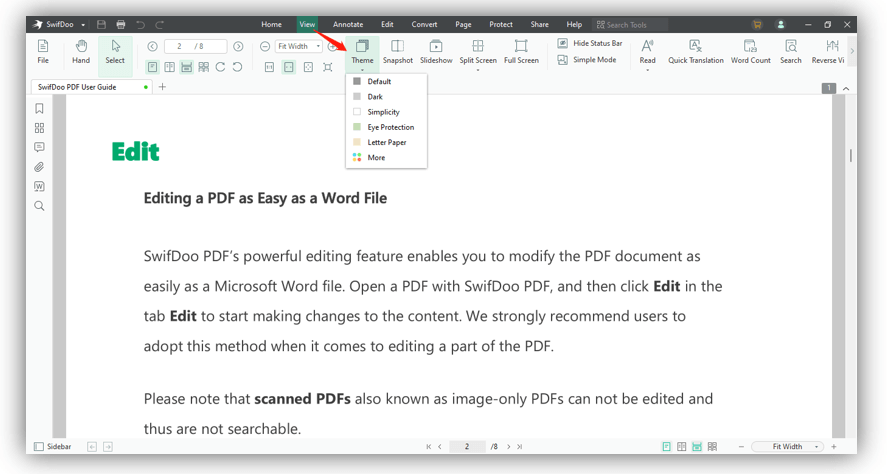Select the Simplicity theme
The height and width of the screenshot is (474, 887).
(386, 112)
